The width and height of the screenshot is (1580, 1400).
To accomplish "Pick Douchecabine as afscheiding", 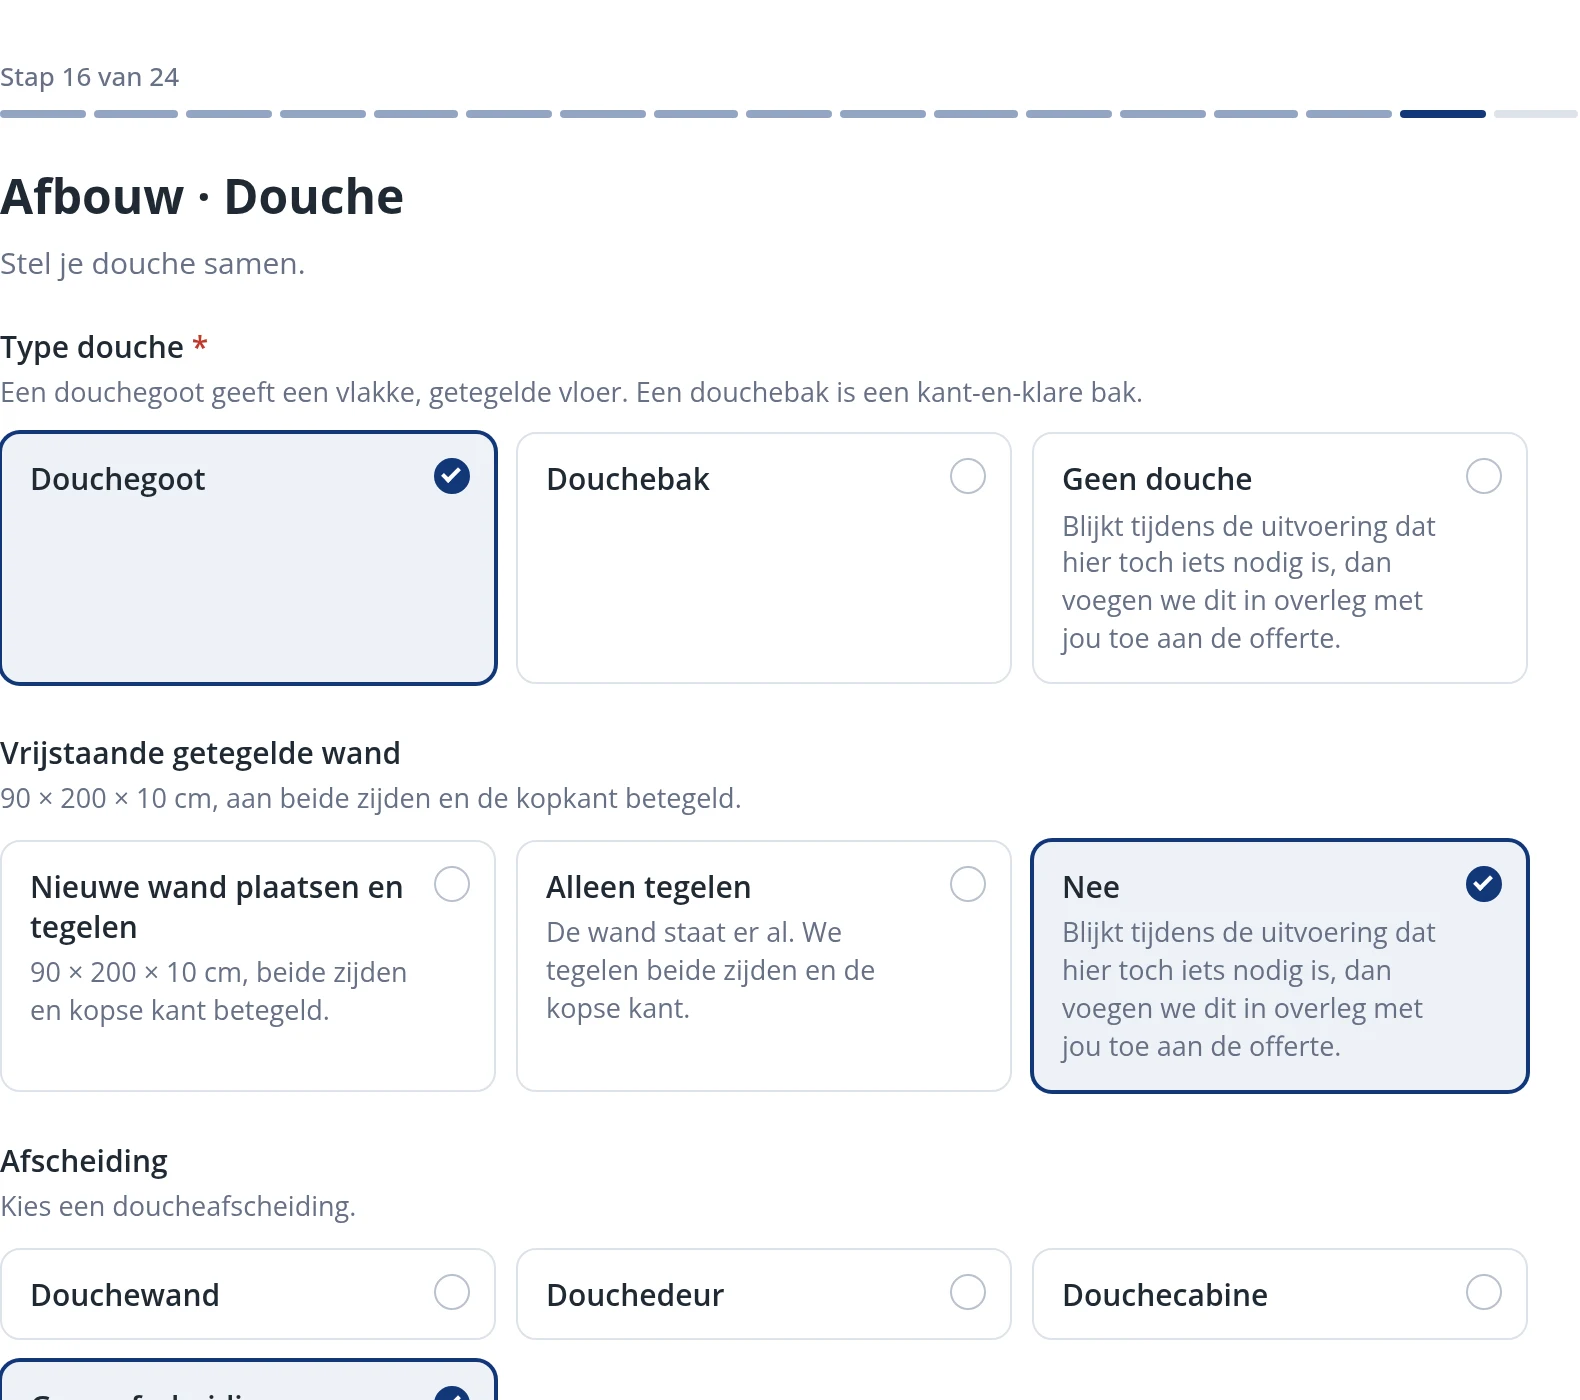I will [1280, 1294].
